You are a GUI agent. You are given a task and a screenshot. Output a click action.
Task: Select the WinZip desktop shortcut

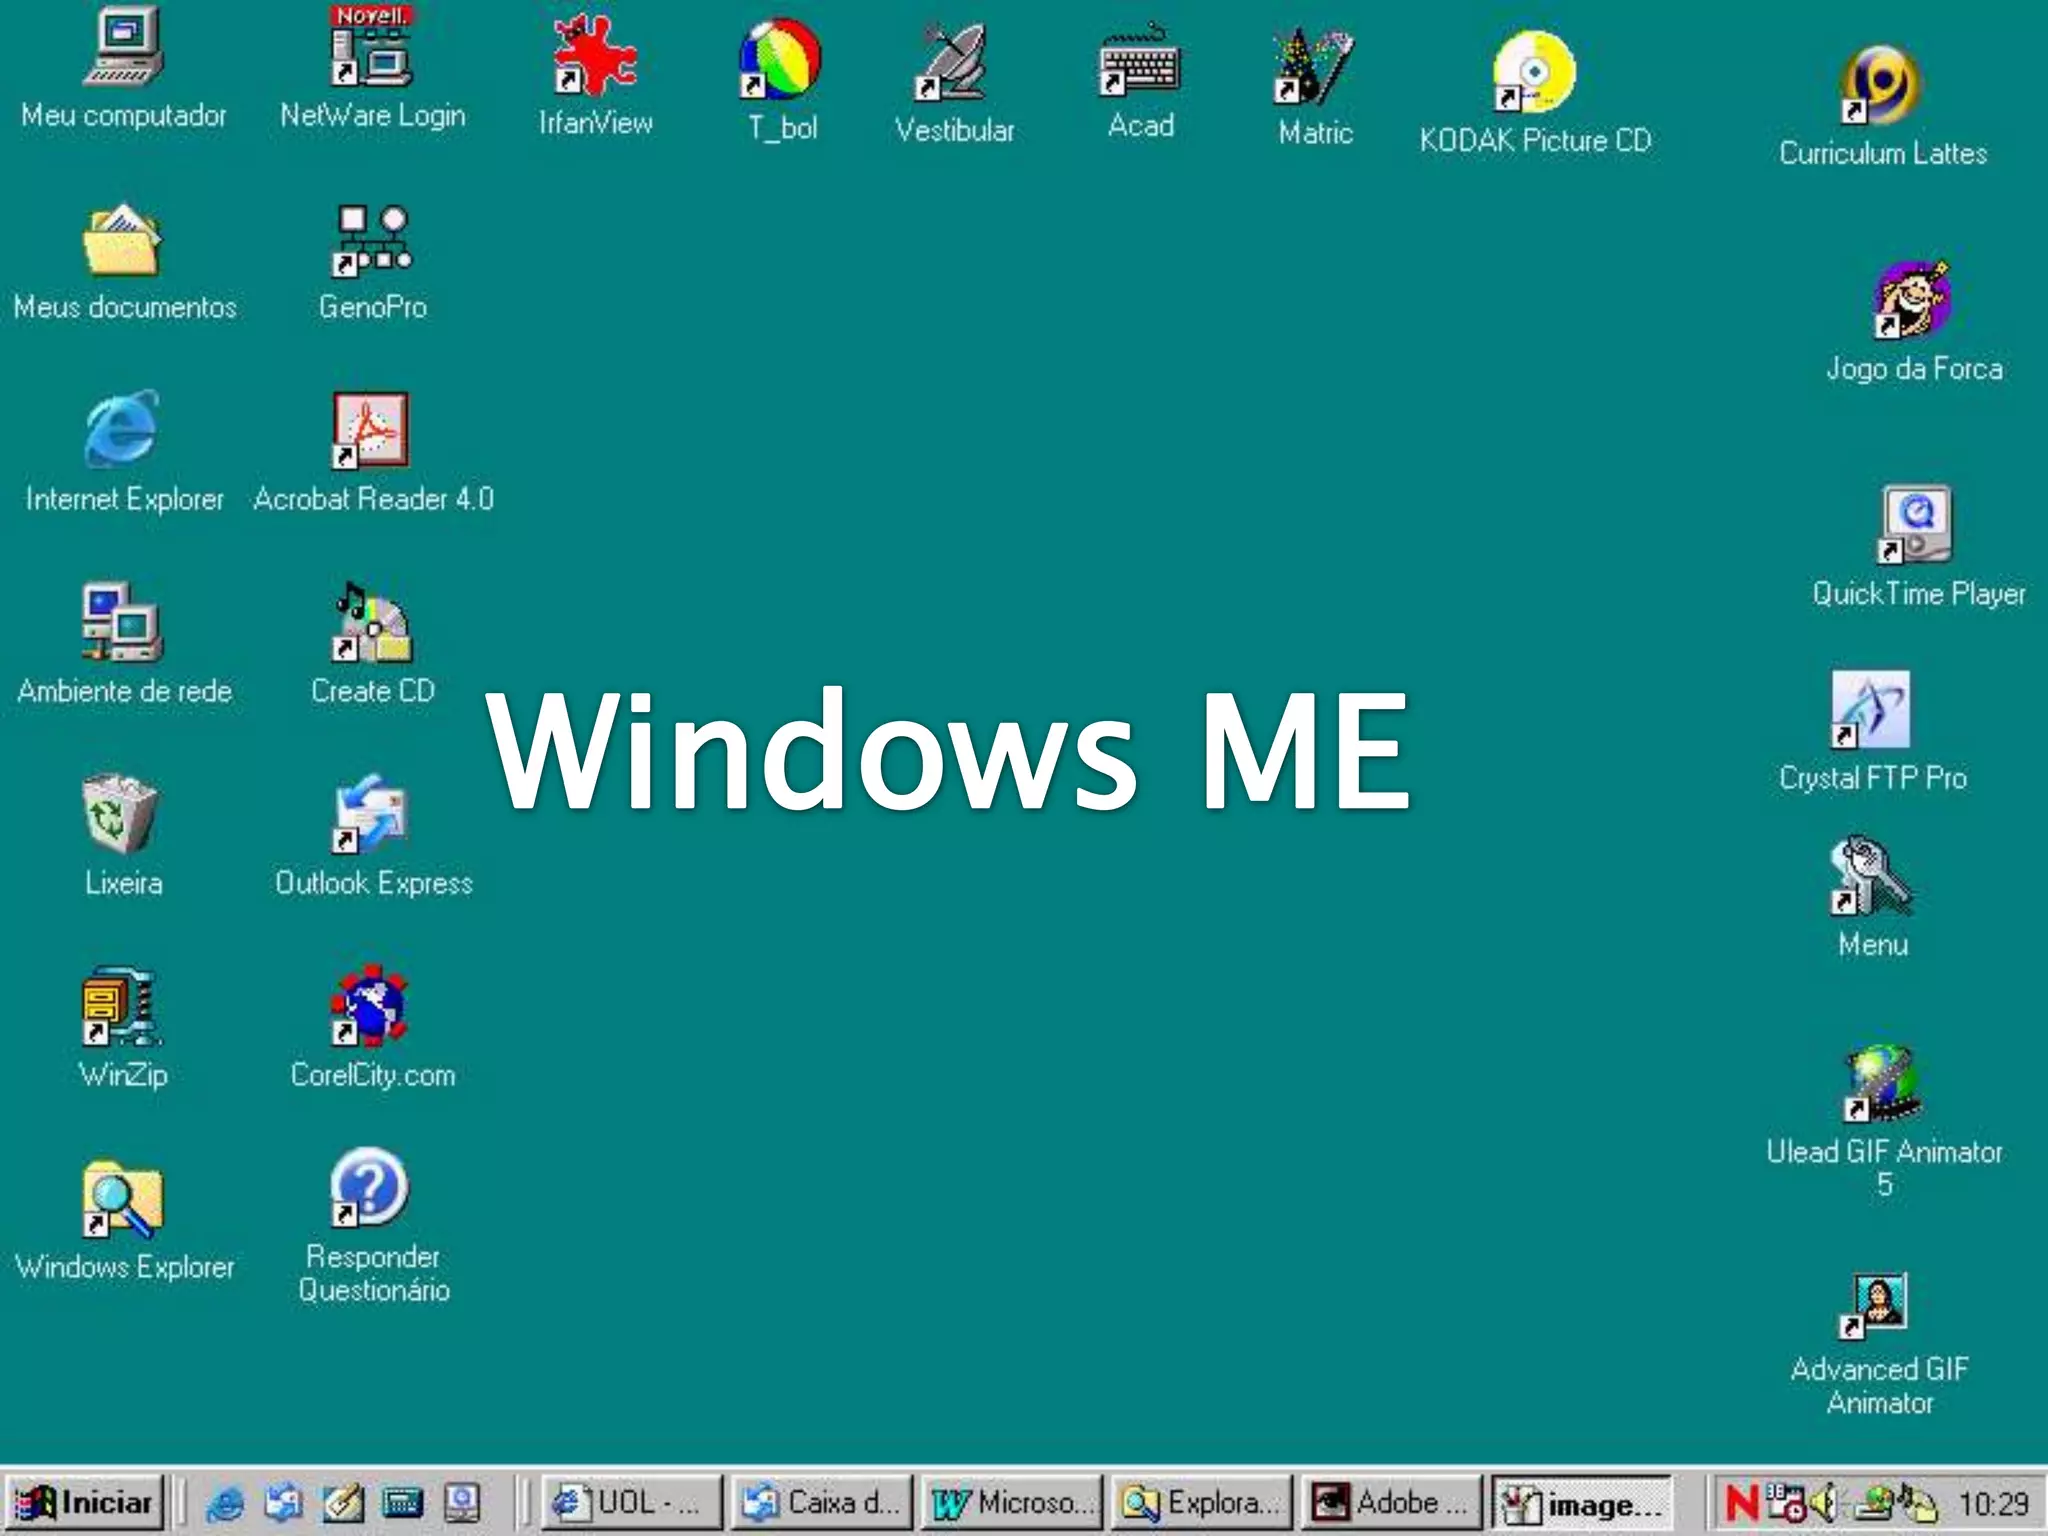[x=122, y=1008]
